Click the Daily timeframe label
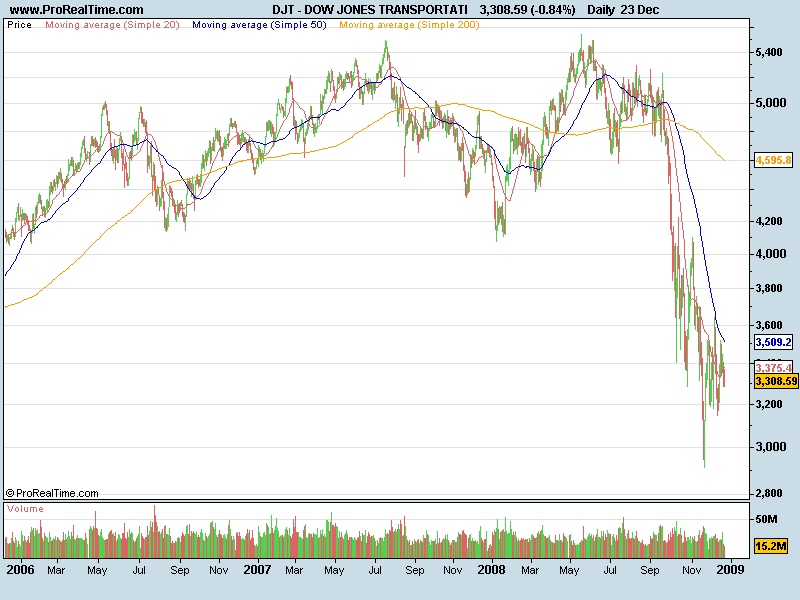This screenshot has height=600, width=800. pyautogui.click(x=601, y=10)
